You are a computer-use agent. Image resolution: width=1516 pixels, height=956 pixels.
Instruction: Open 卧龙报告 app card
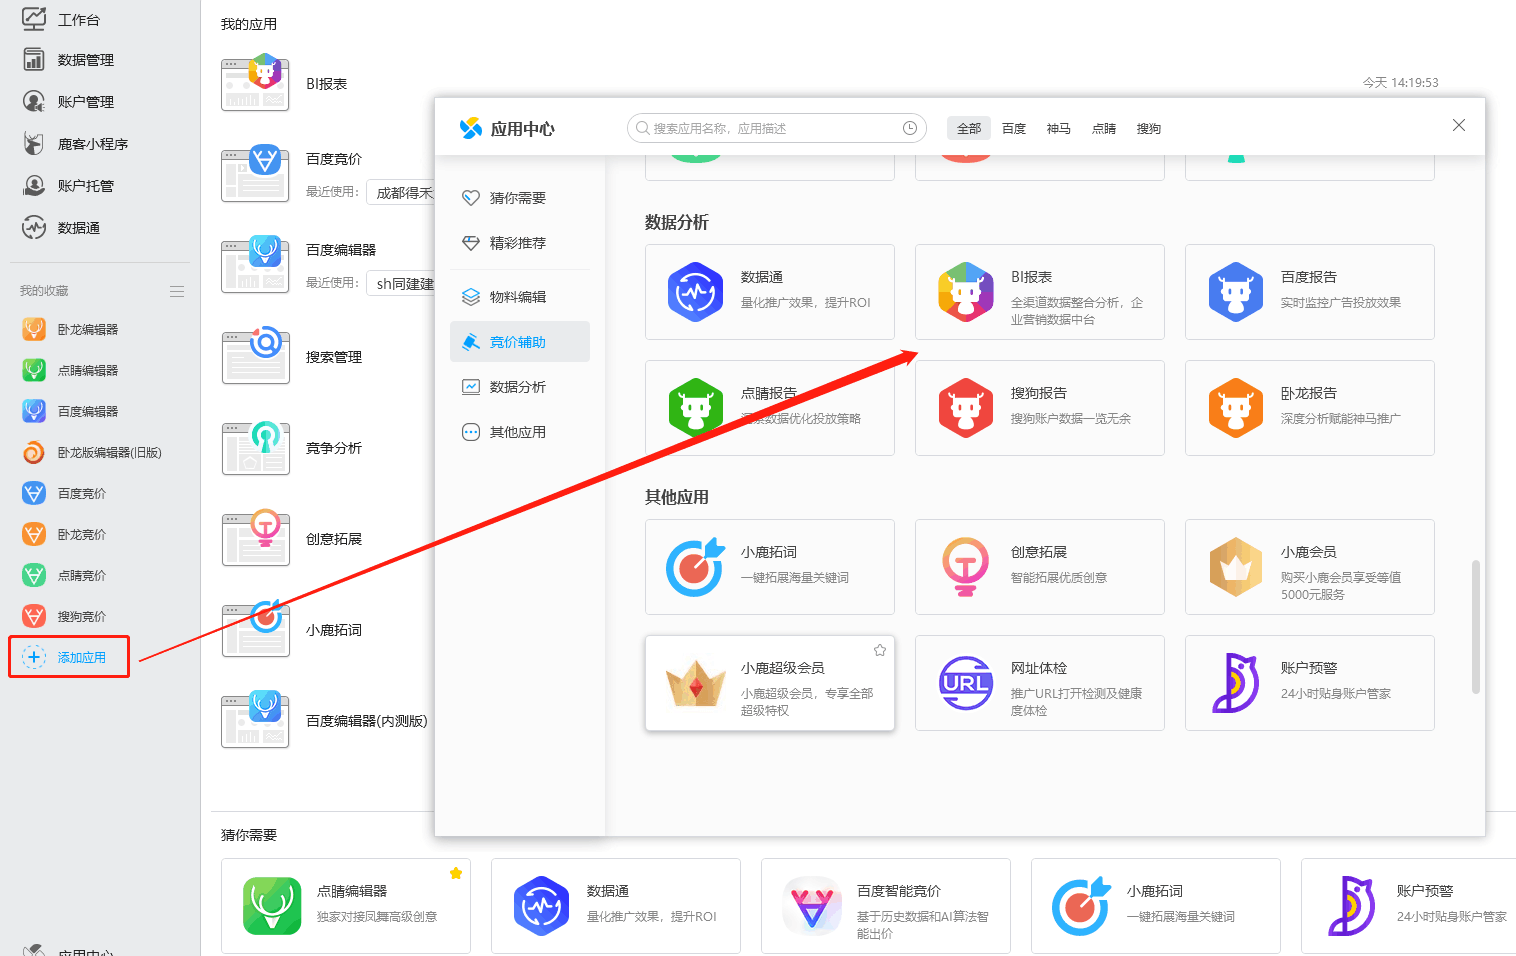point(1310,408)
